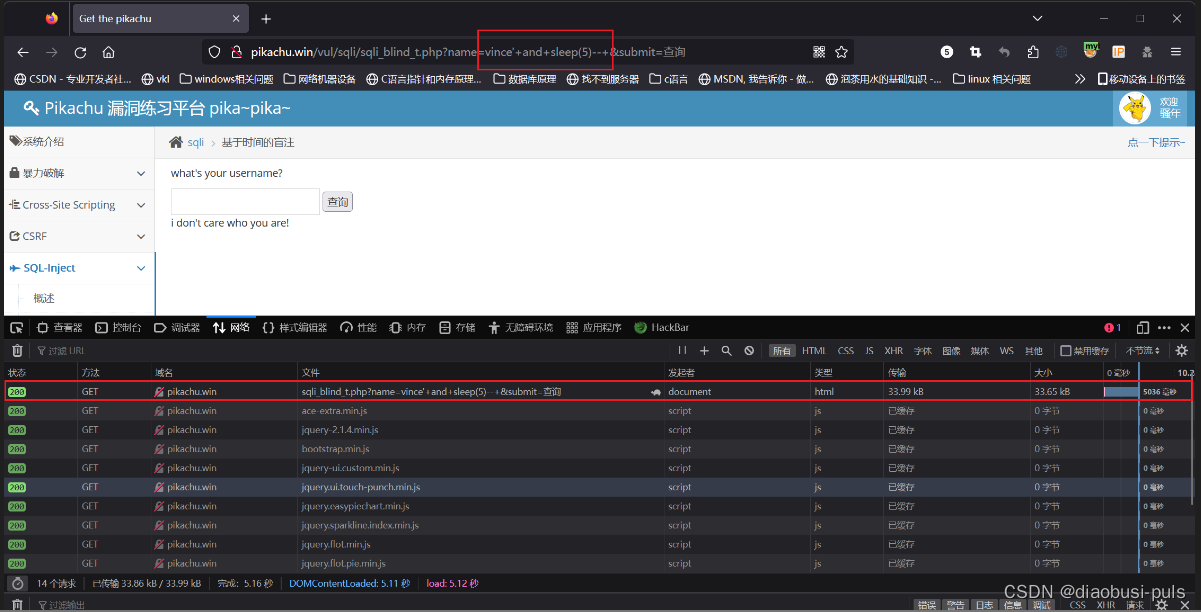This screenshot has width=1201, height=612.
Task: Pause network recording in DevTools
Action: pos(682,351)
